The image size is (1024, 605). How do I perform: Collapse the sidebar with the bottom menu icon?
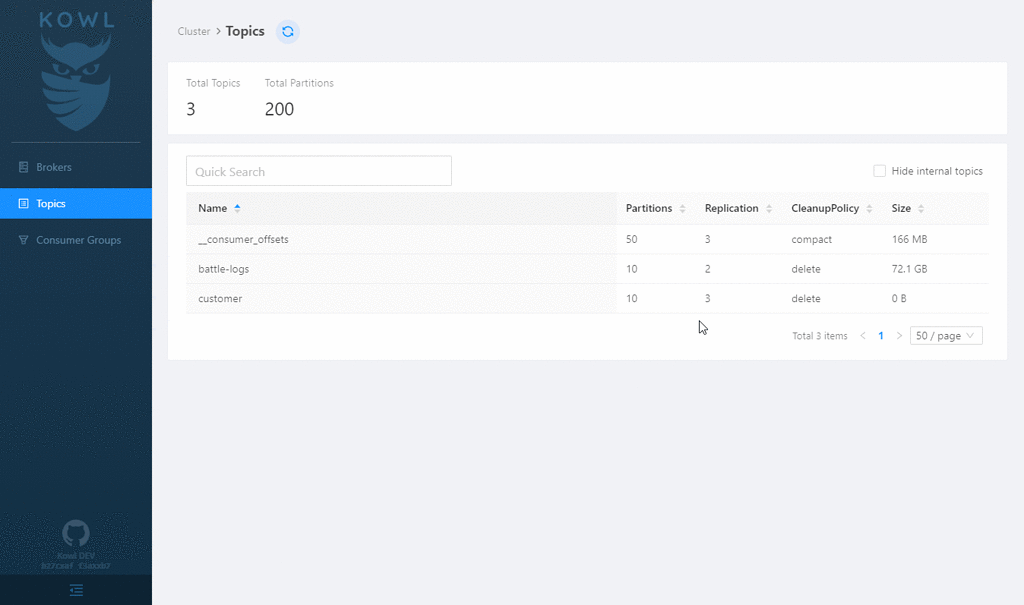coord(76,590)
